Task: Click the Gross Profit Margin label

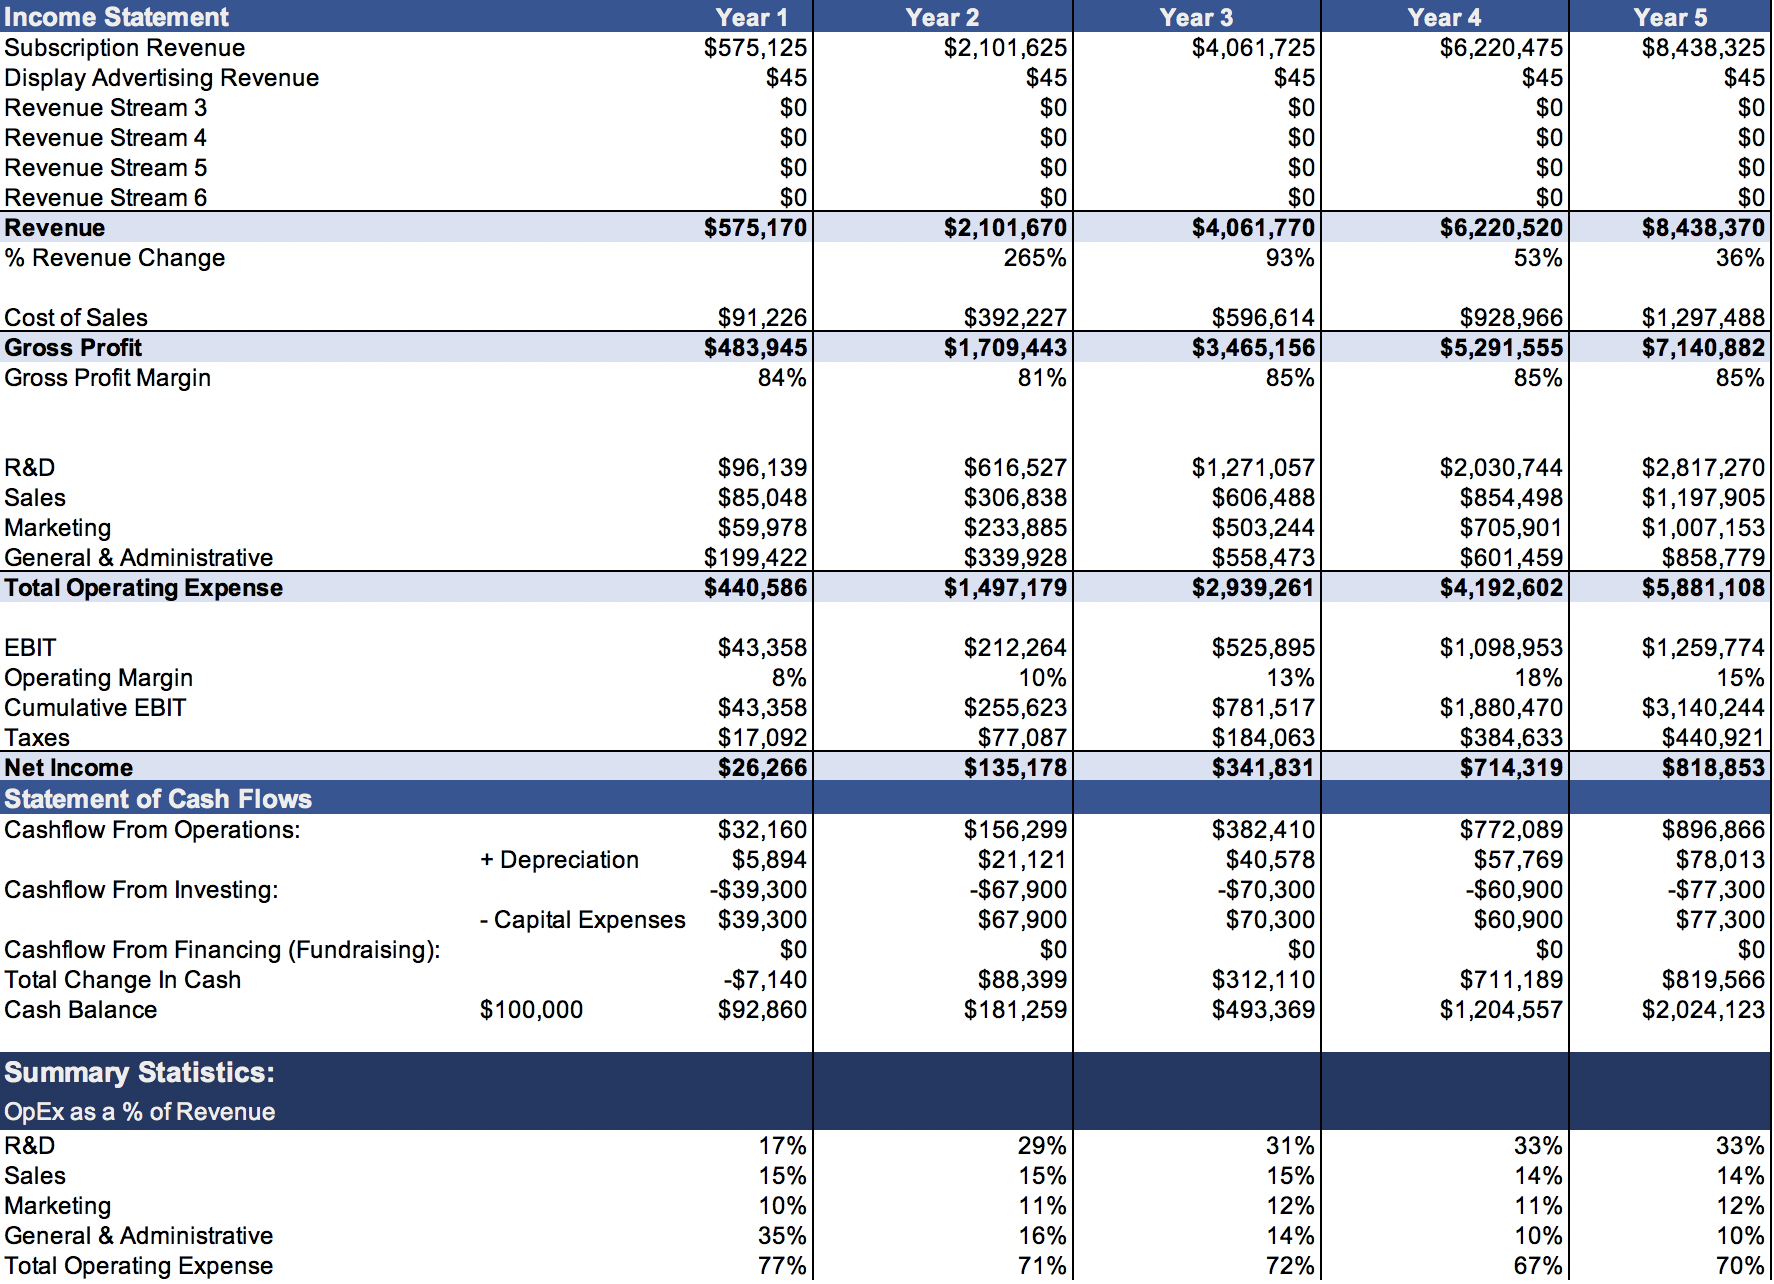Action: (107, 378)
